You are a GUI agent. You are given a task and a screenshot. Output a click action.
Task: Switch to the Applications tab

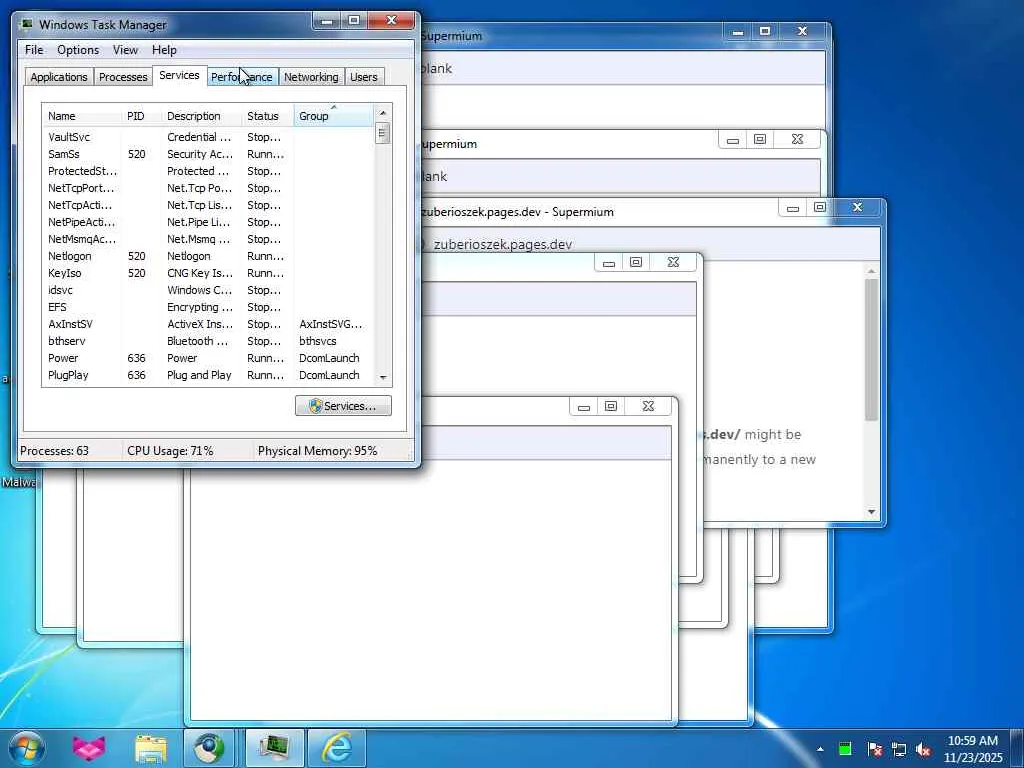point(59,76)
